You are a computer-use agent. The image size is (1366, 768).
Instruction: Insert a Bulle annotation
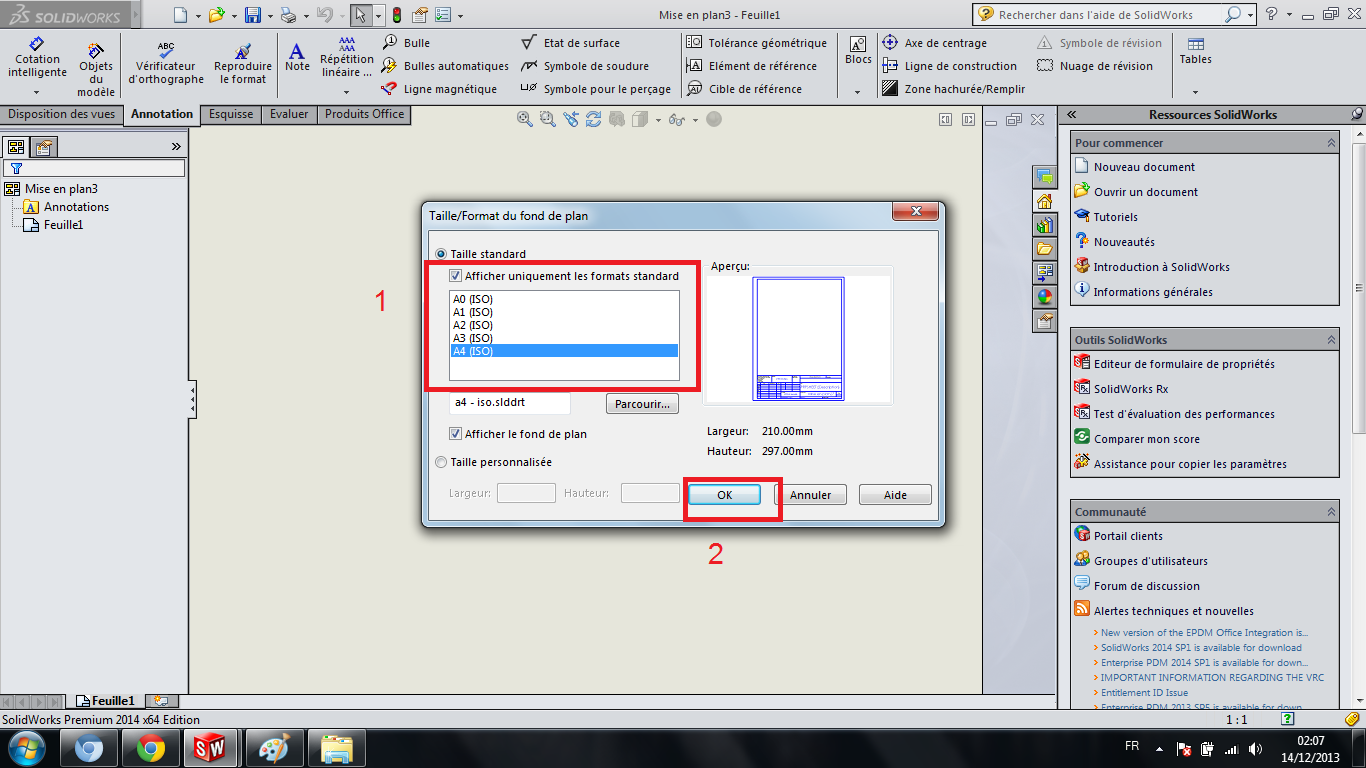coord(415,42)
